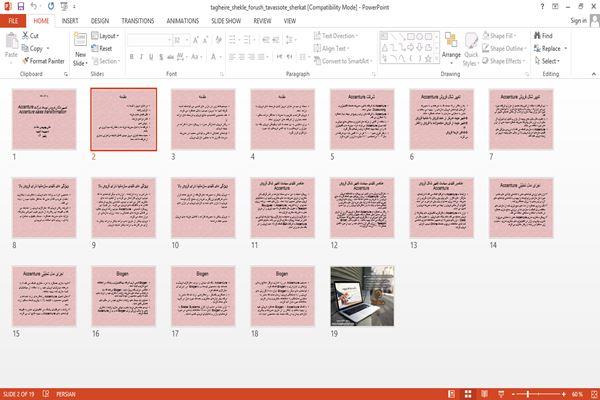Click the Clear All Formatting eraser icon
This screenshot has width=600, height=400.
pos(218,40)
